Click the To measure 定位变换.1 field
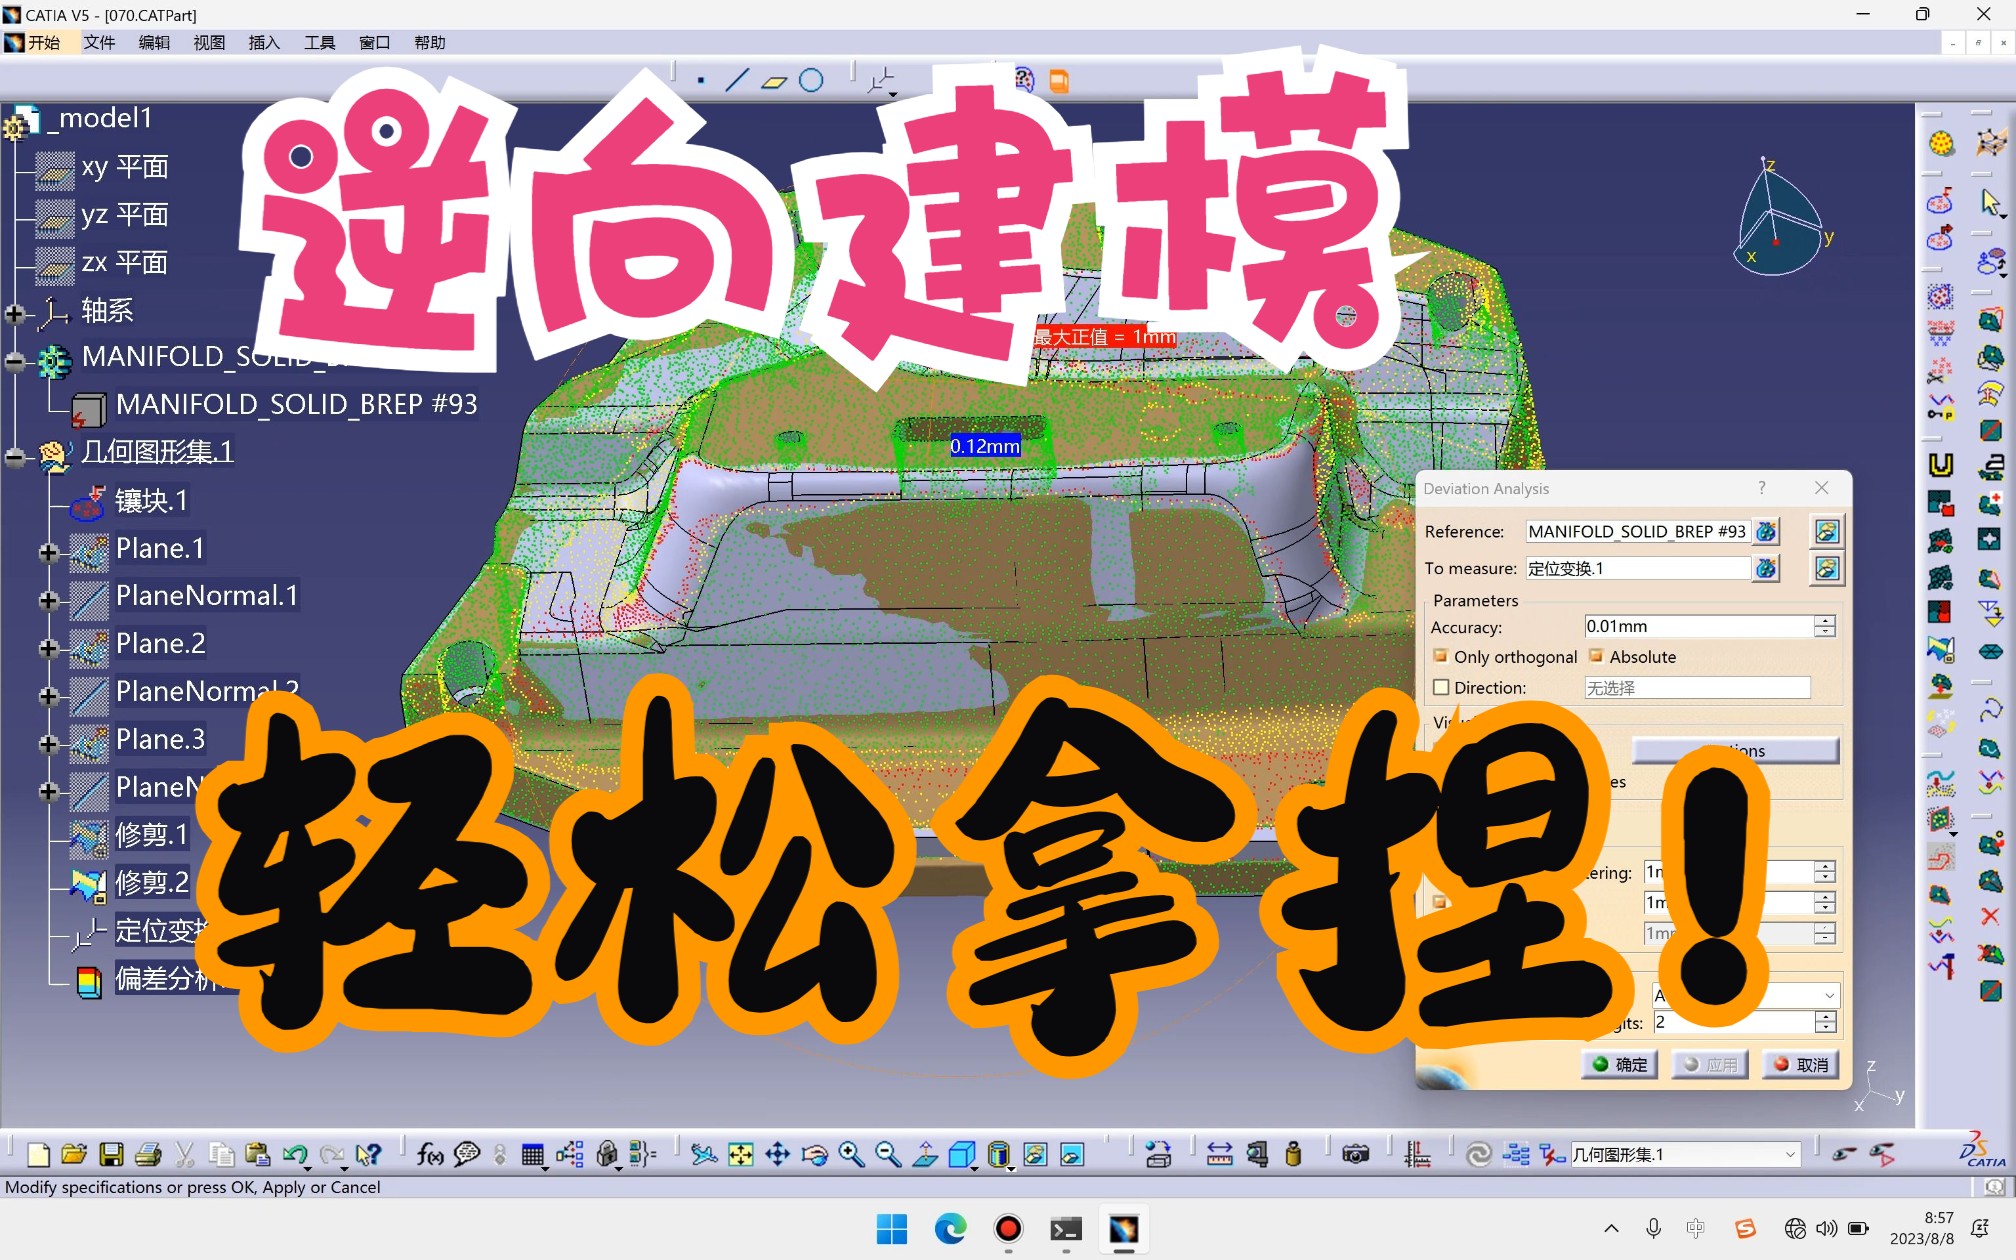 pyautogui.click(x=1637, y=568)
